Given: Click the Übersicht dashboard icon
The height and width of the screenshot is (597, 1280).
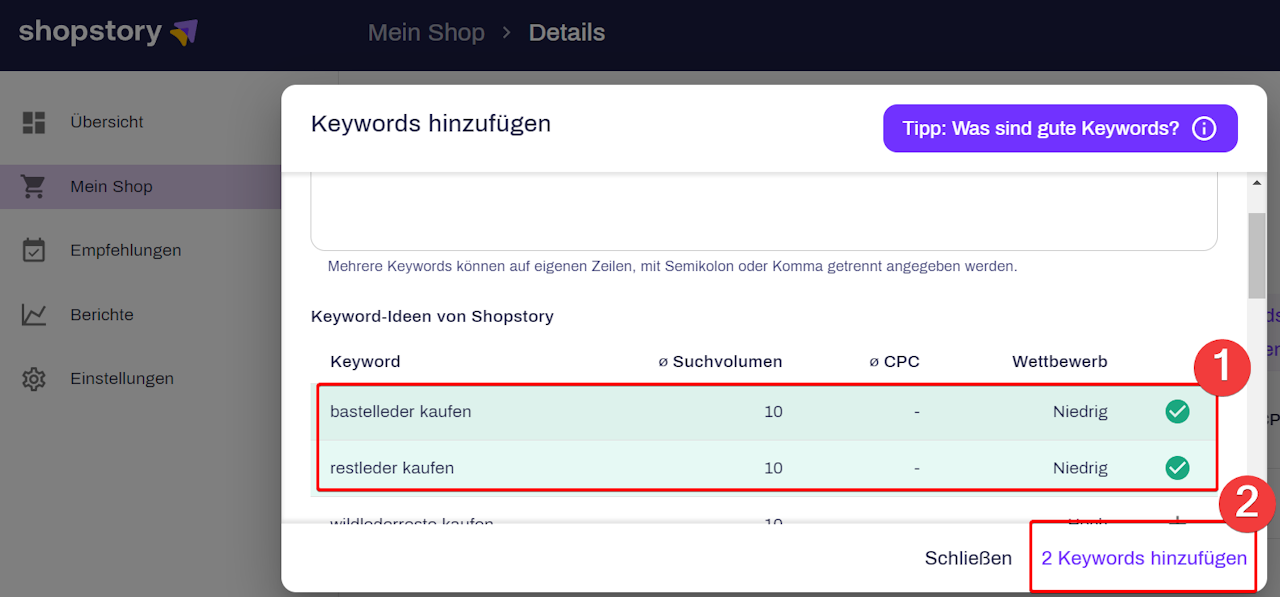Looking at the screenshot, I should point(34,122).
